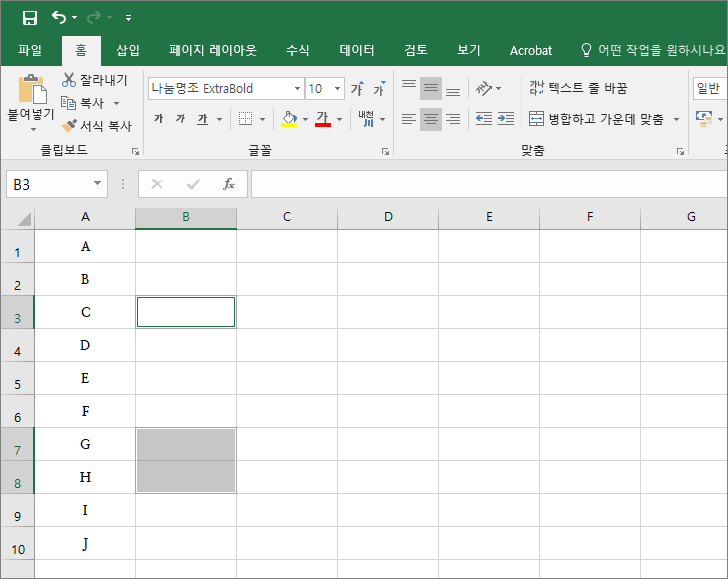Click the cancel X in formula bar
Screen dimensions: 728x579
(x=157, y=184)
